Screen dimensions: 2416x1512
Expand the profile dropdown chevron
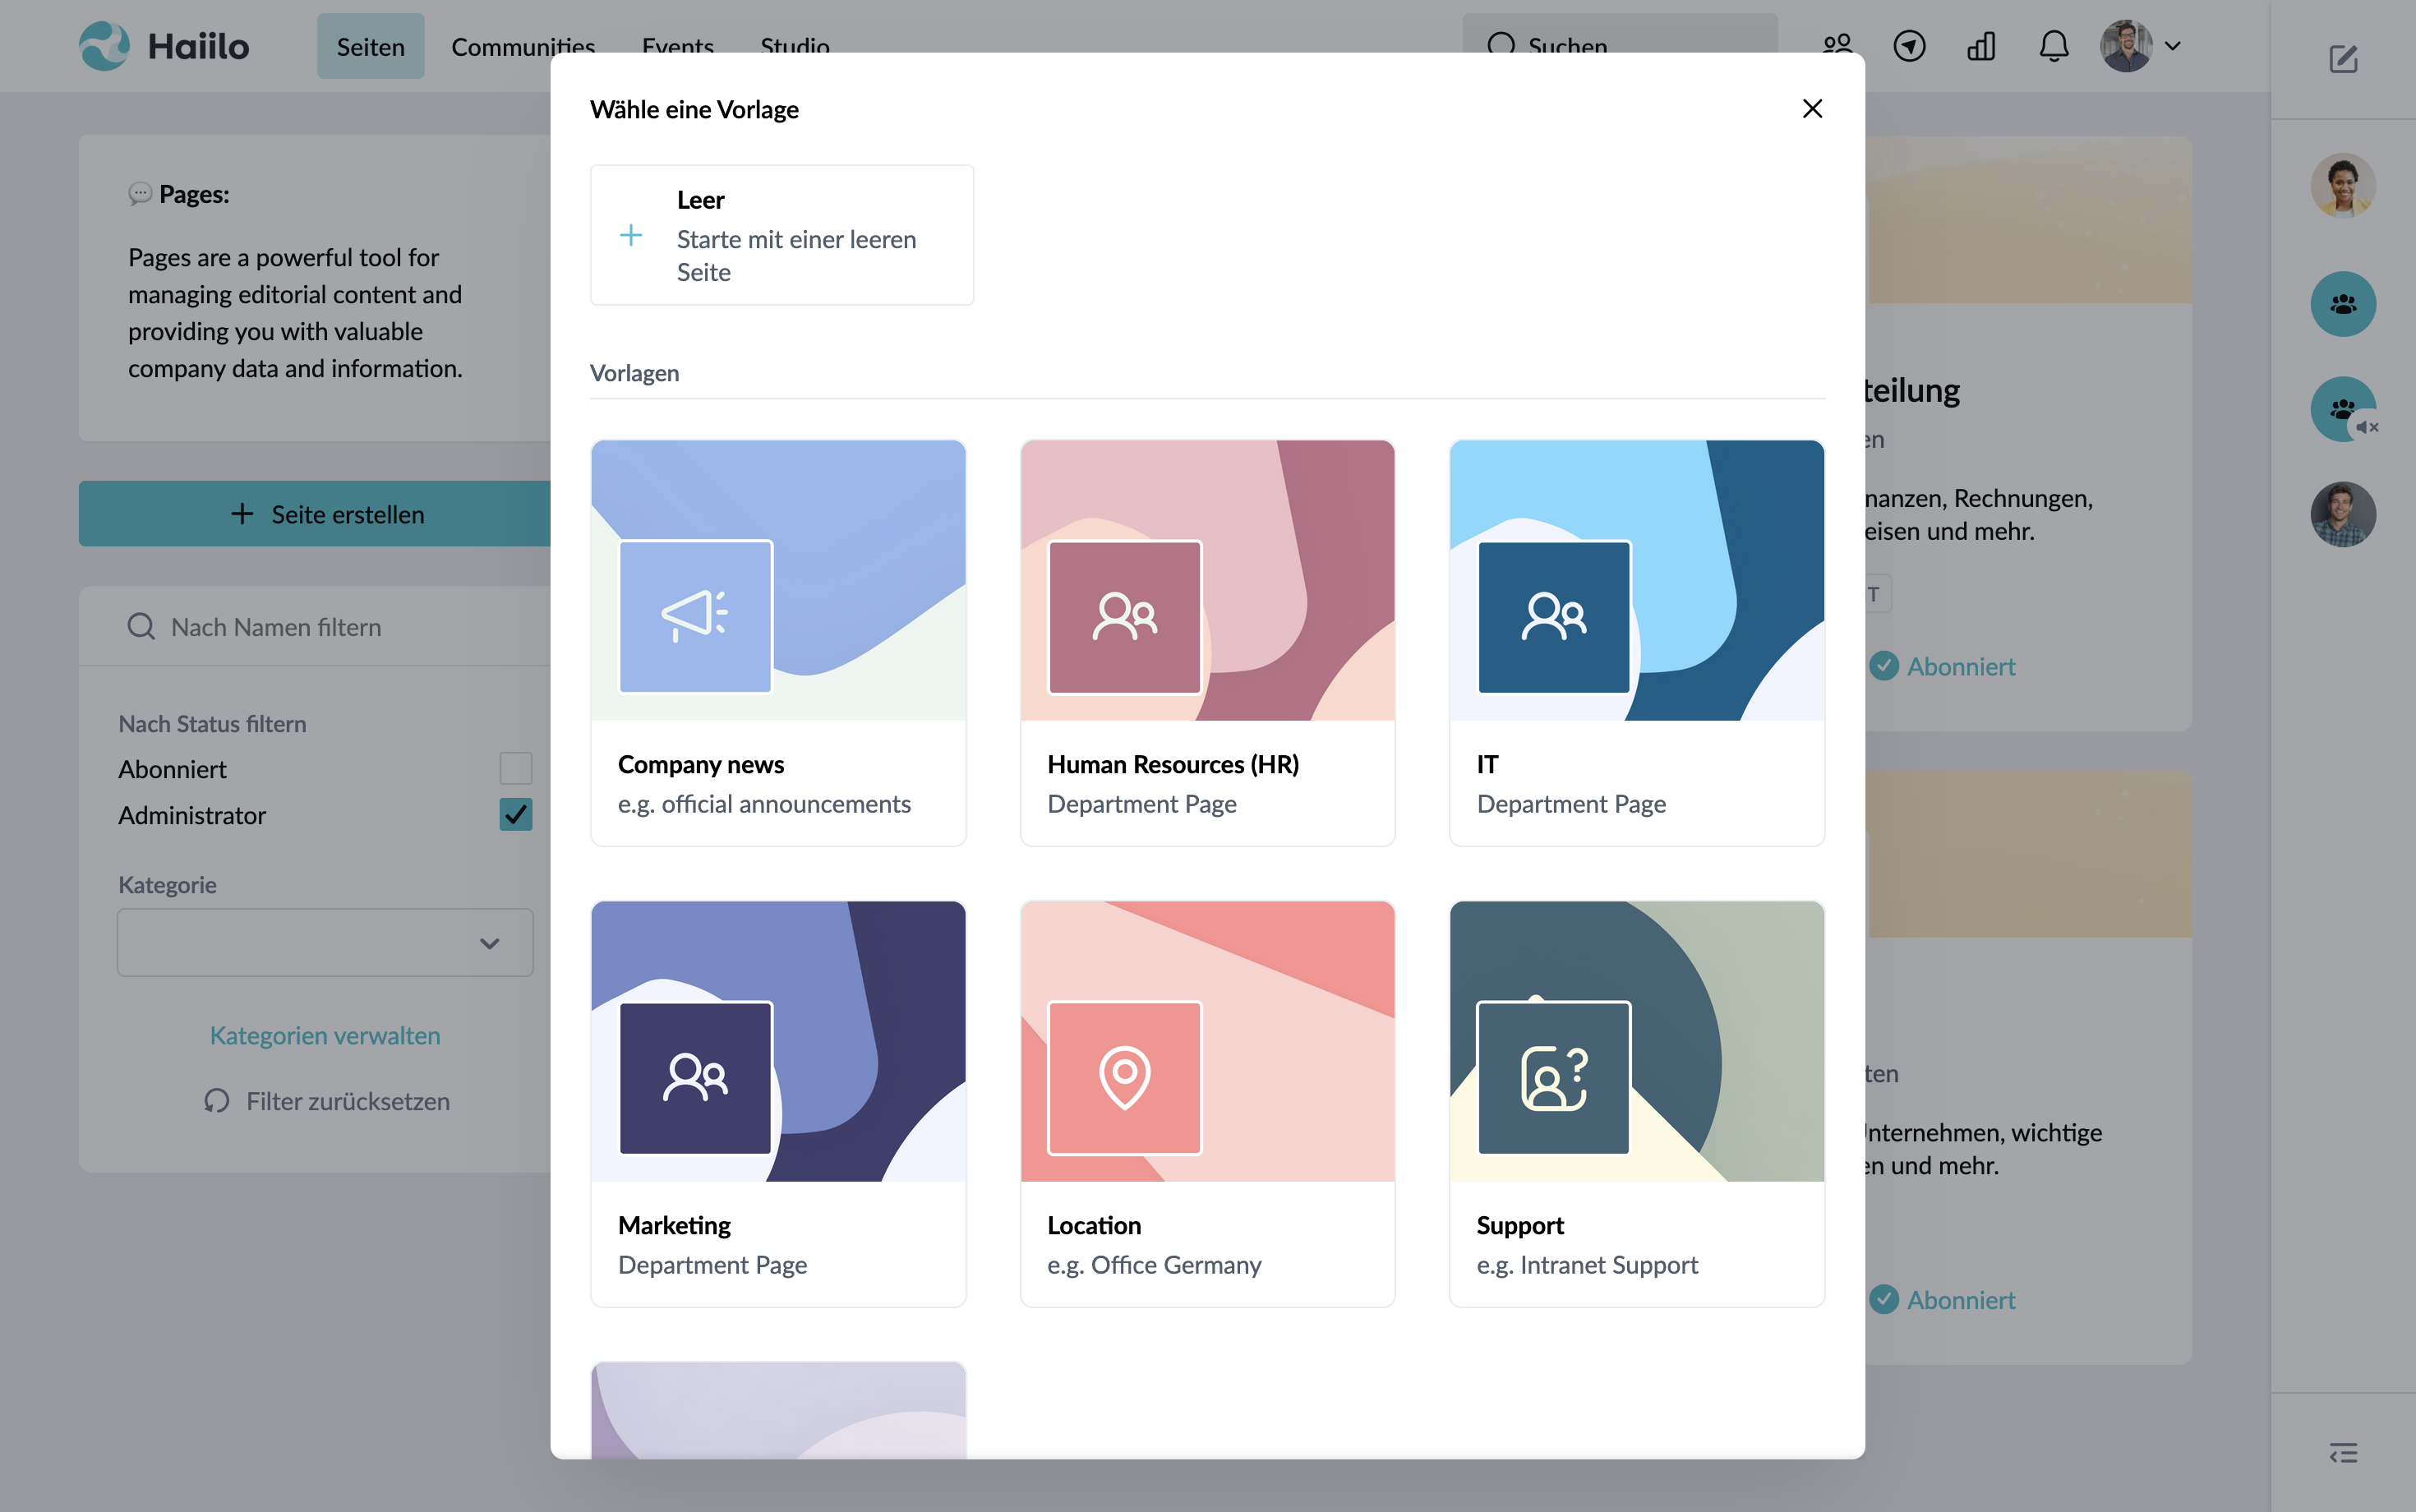(x=2172, y=46)
